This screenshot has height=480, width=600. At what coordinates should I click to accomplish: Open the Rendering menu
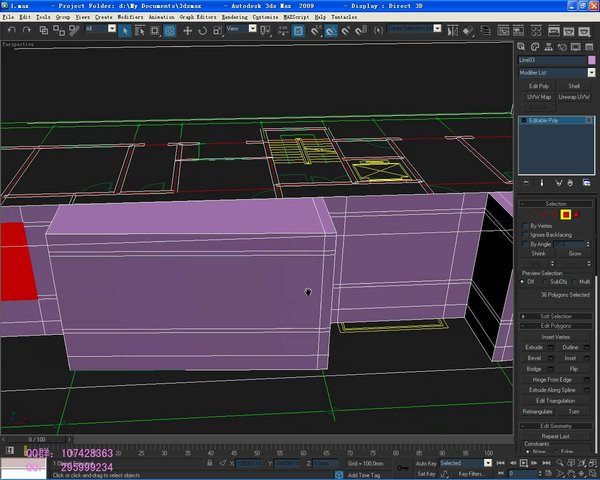pyautogui.click(x=235, y=17)
